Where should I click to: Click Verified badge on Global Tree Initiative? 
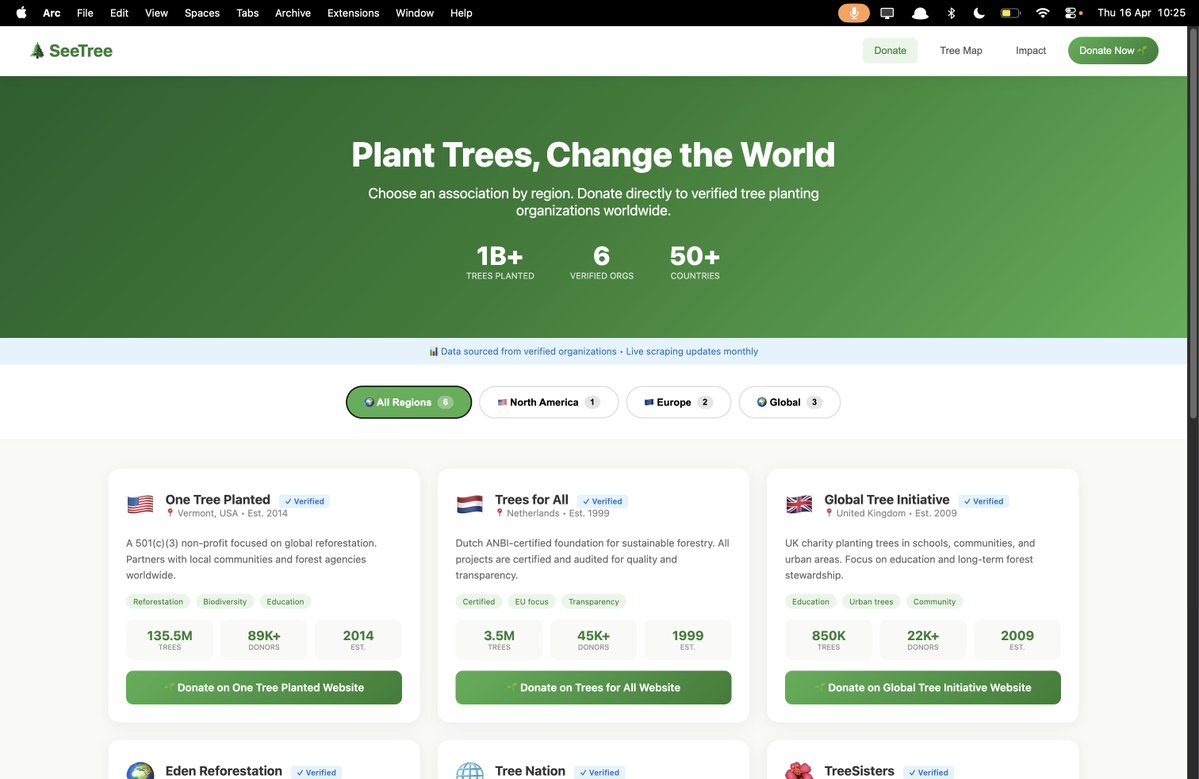click(x=983, y=501)
